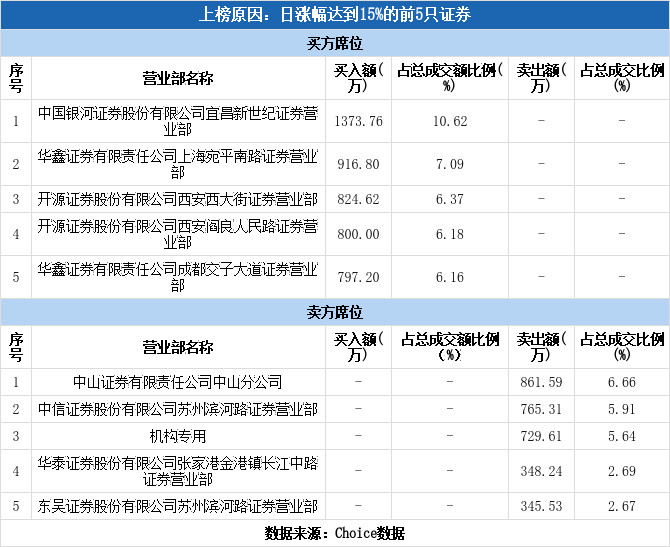The width and height of the screenshot is (670, 547).
Task: Click 东吴证券股份有限公司苏州滨河路证券营业部
Action: pyautogui.click(x=178, y=506)
